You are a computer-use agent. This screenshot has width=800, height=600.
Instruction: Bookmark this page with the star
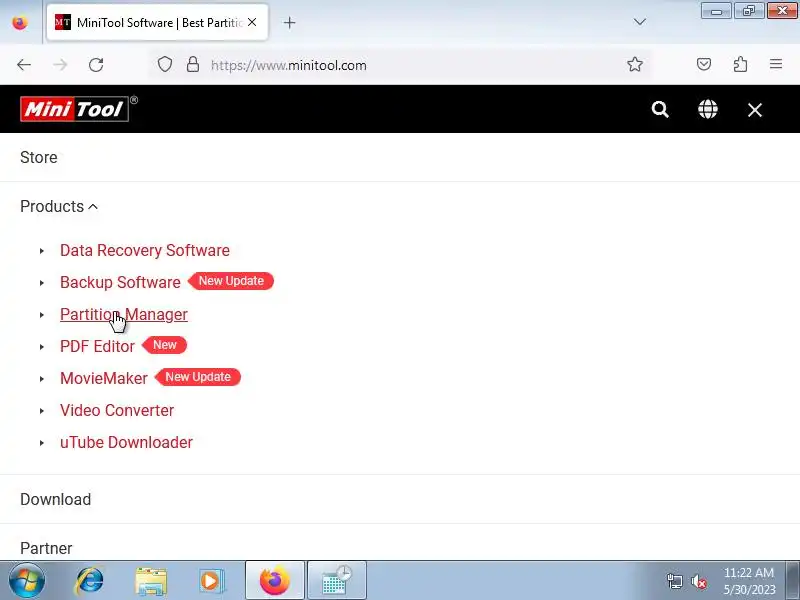click(x=635, y=64)
